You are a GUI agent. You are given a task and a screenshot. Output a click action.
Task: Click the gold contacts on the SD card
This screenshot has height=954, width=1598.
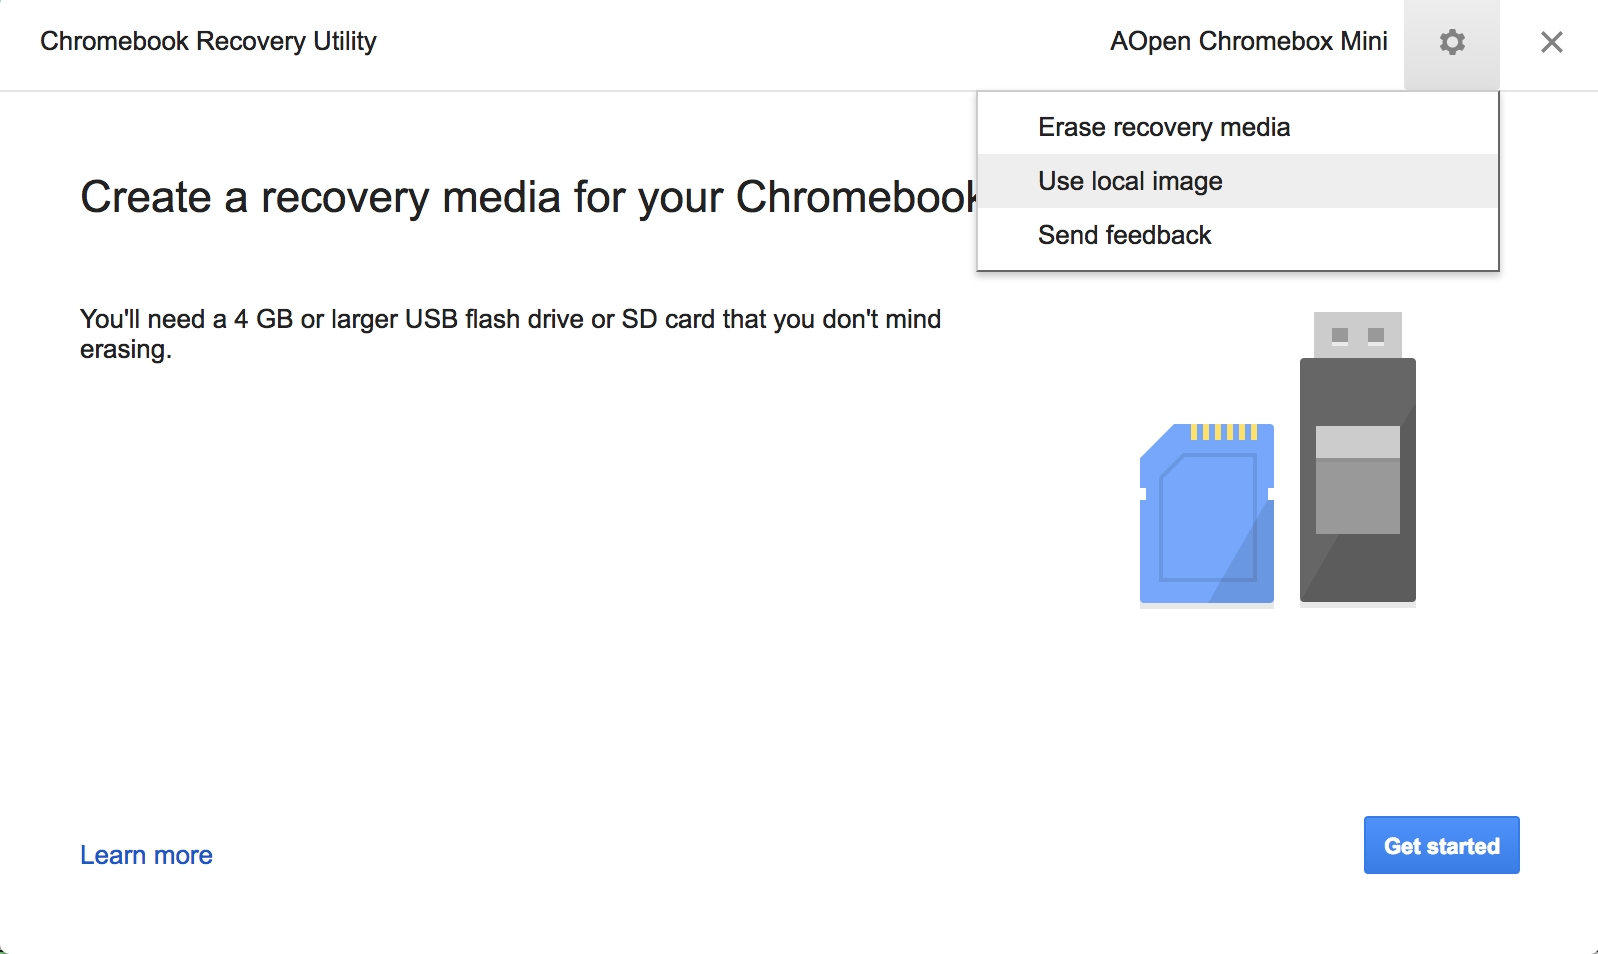point(1223,432)
